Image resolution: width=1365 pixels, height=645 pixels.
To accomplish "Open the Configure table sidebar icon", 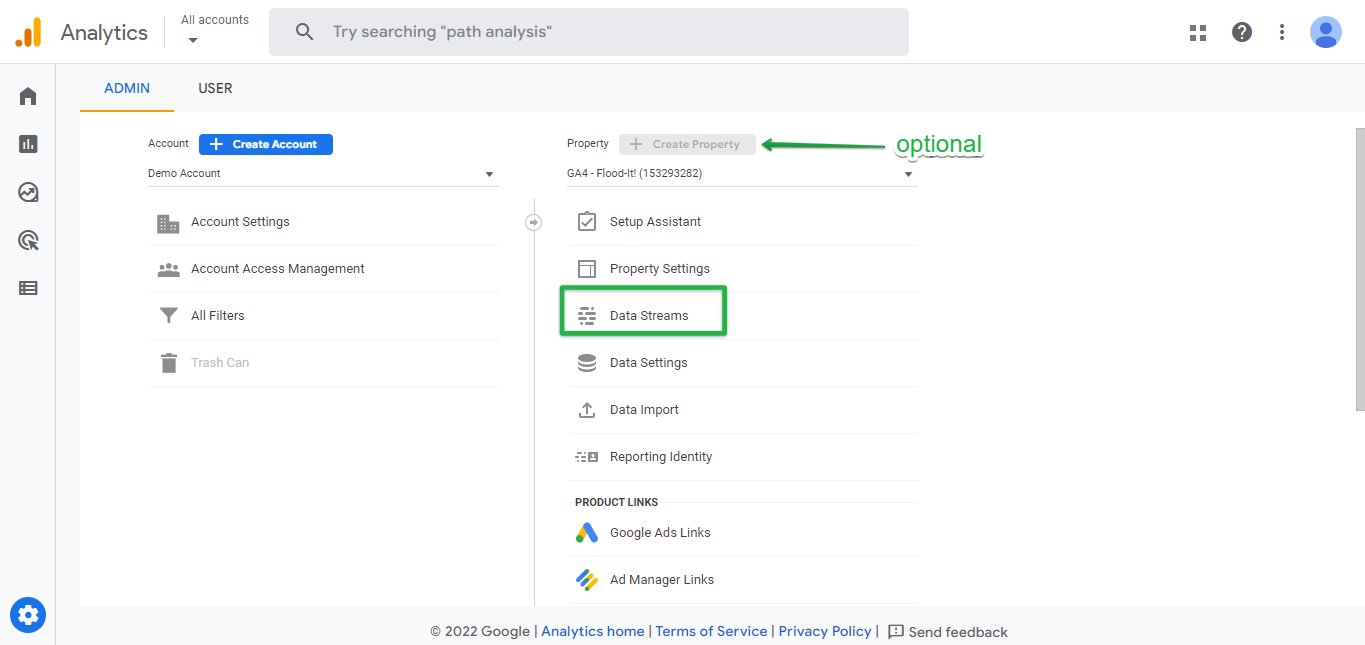I will (x=28, y=288).
